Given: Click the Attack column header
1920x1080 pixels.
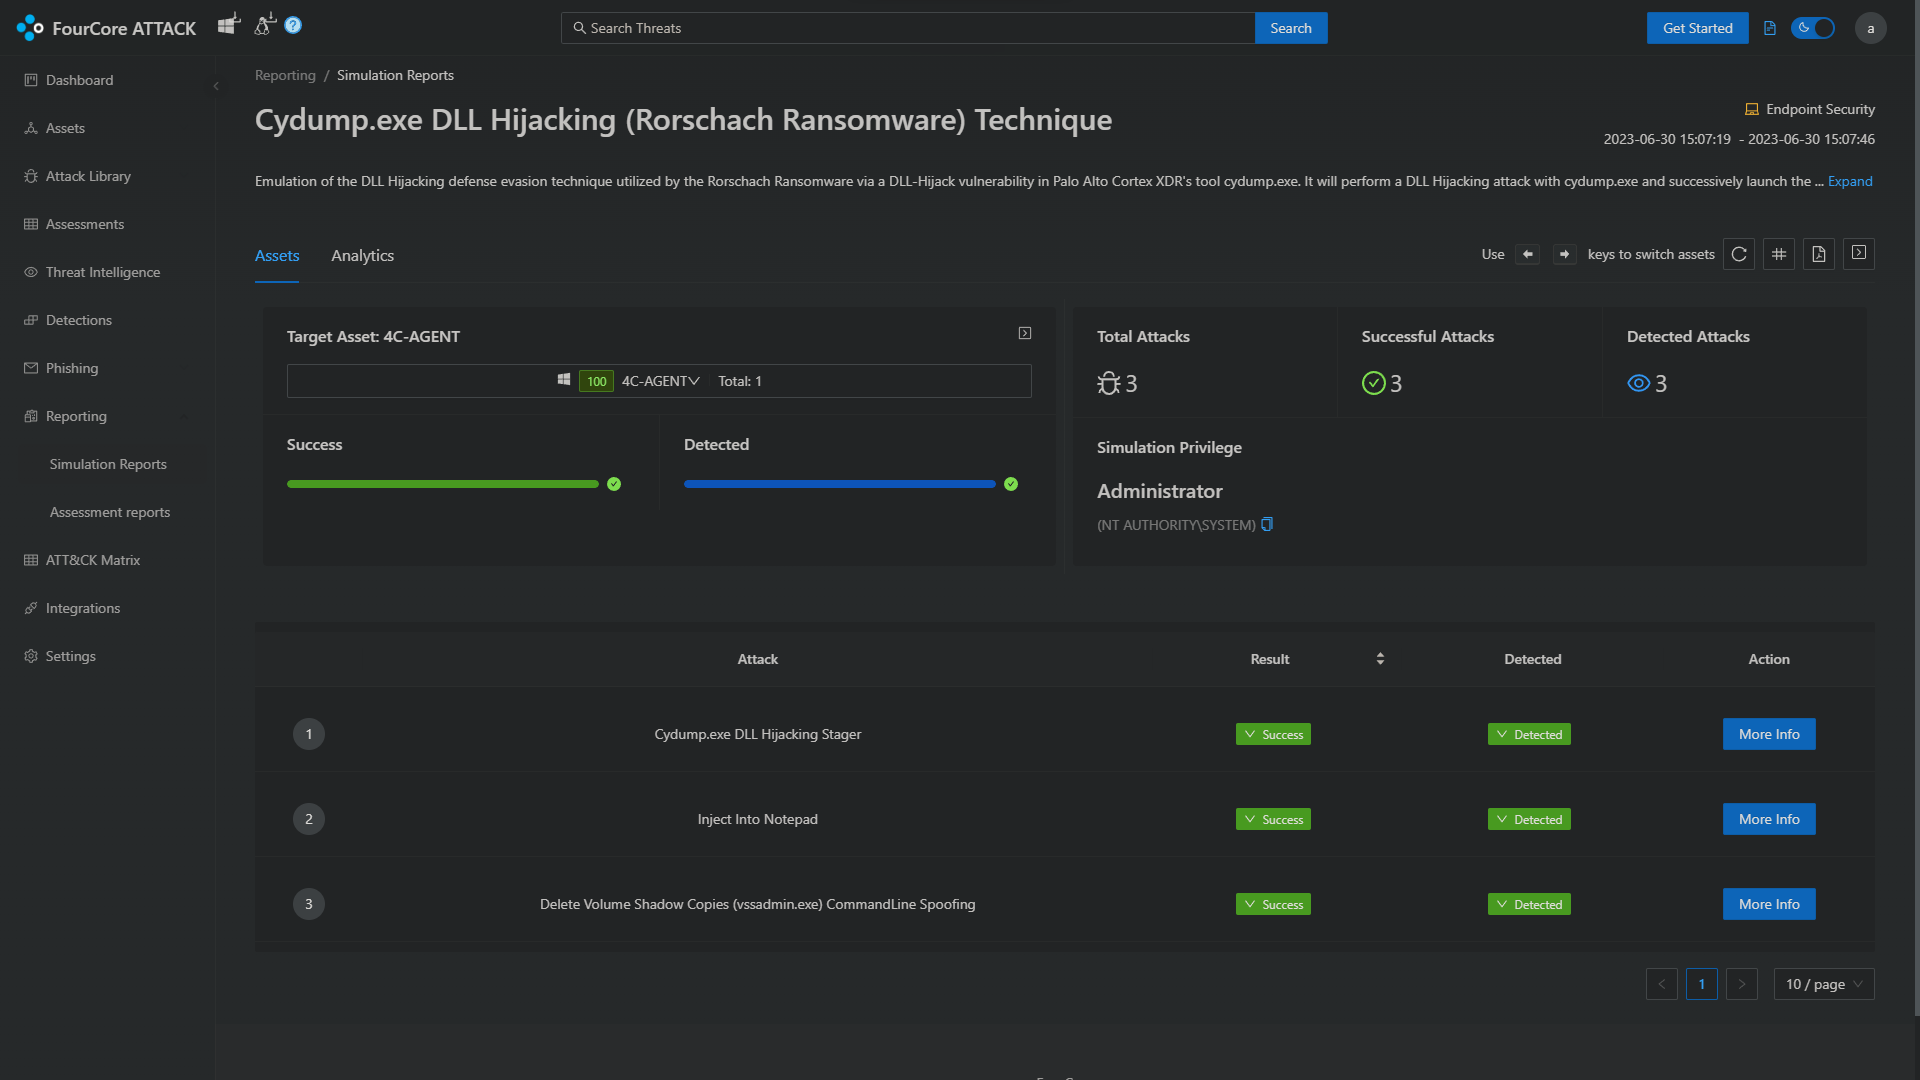Looking at the screenshot, I should click(757, 659).
